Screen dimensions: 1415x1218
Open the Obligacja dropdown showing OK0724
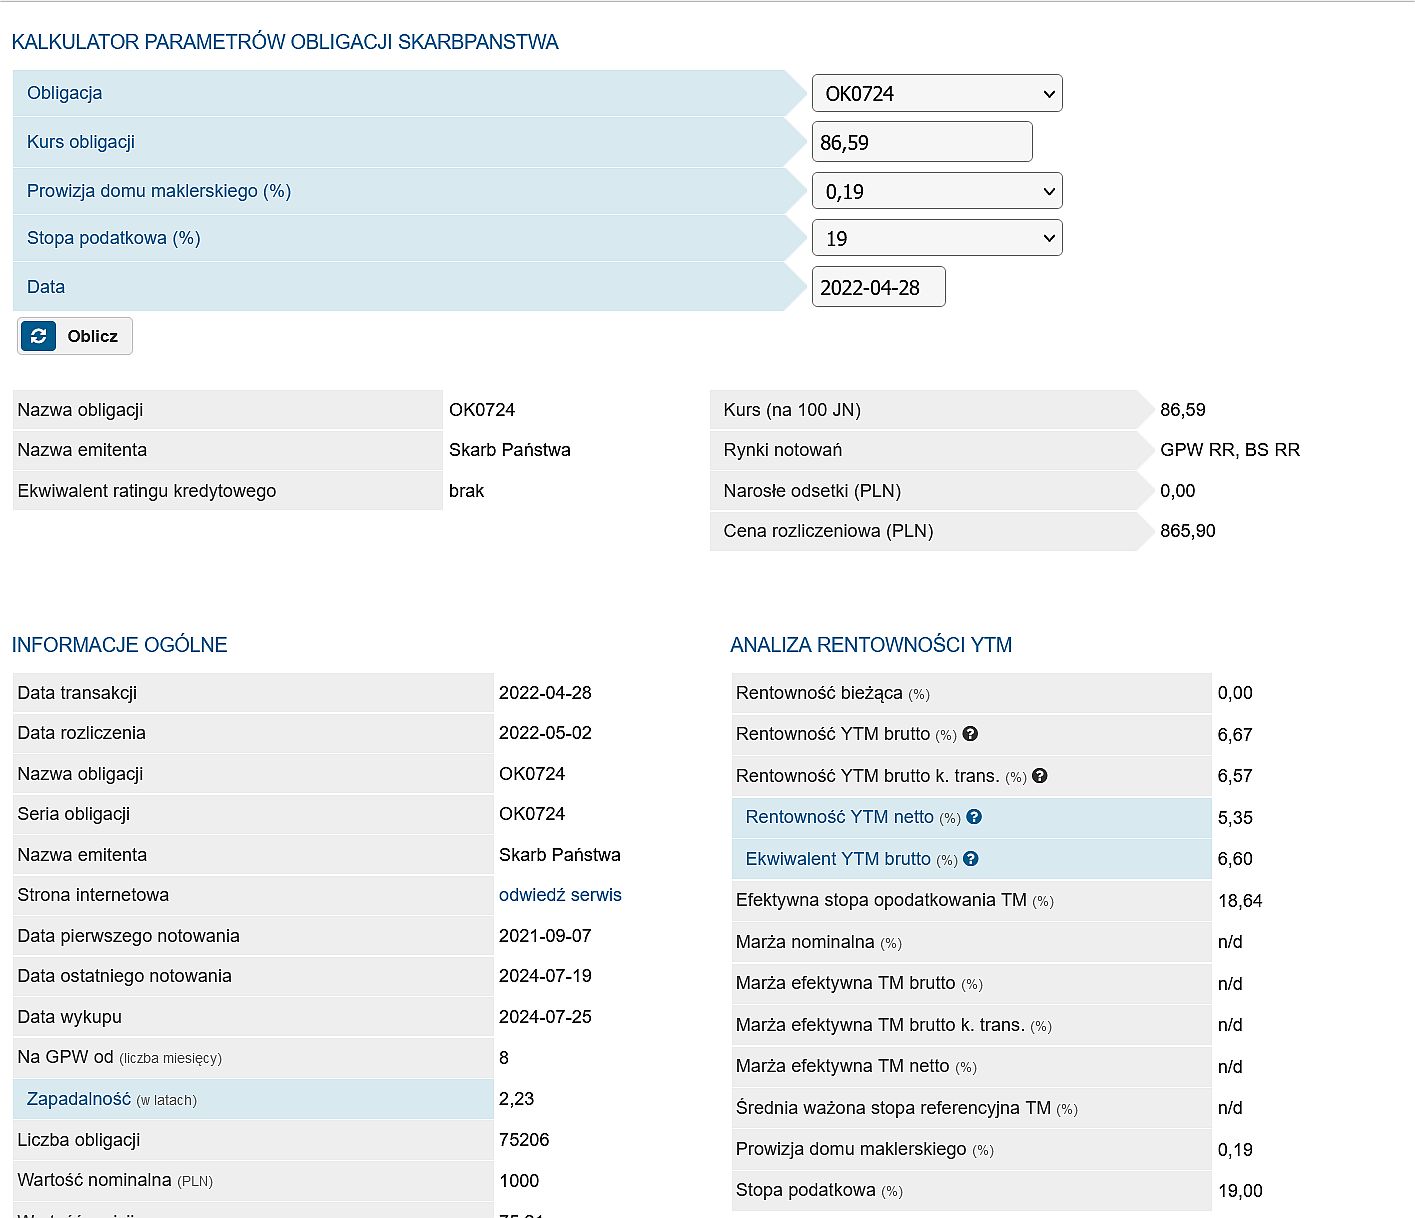[937, 93]
